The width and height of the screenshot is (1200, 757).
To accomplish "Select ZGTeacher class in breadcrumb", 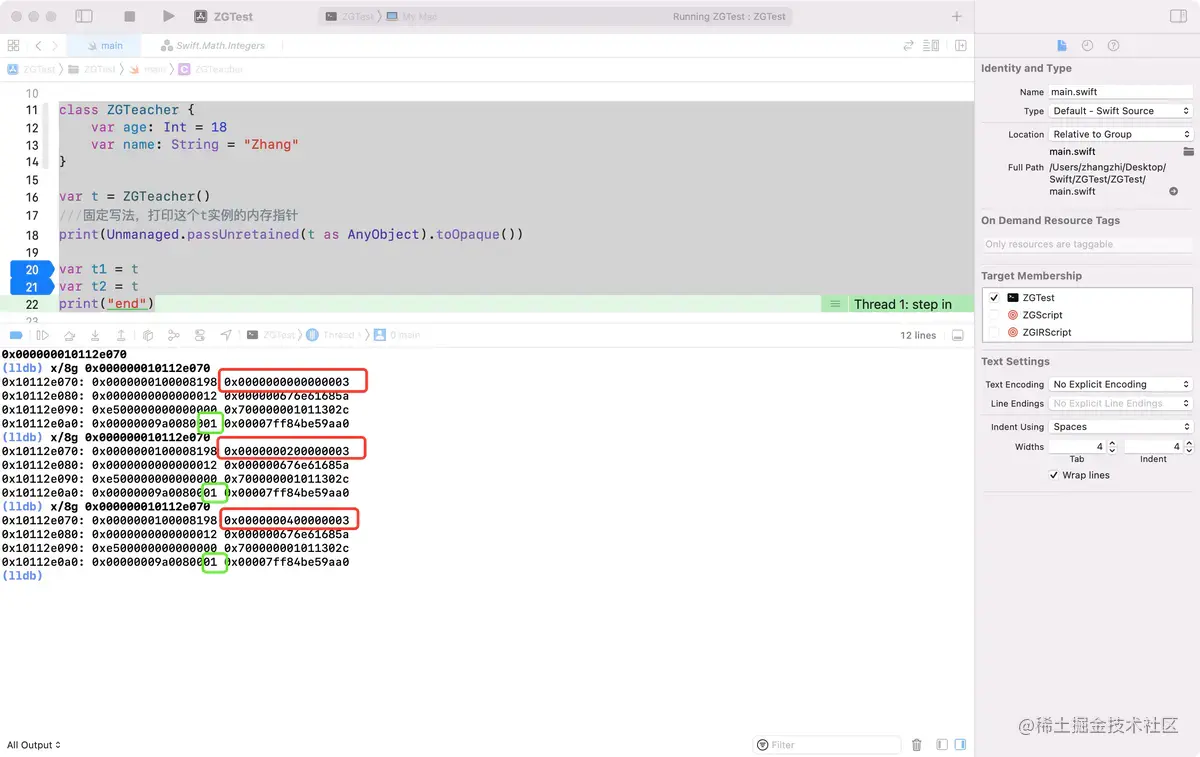I will [x=211, y=69].
